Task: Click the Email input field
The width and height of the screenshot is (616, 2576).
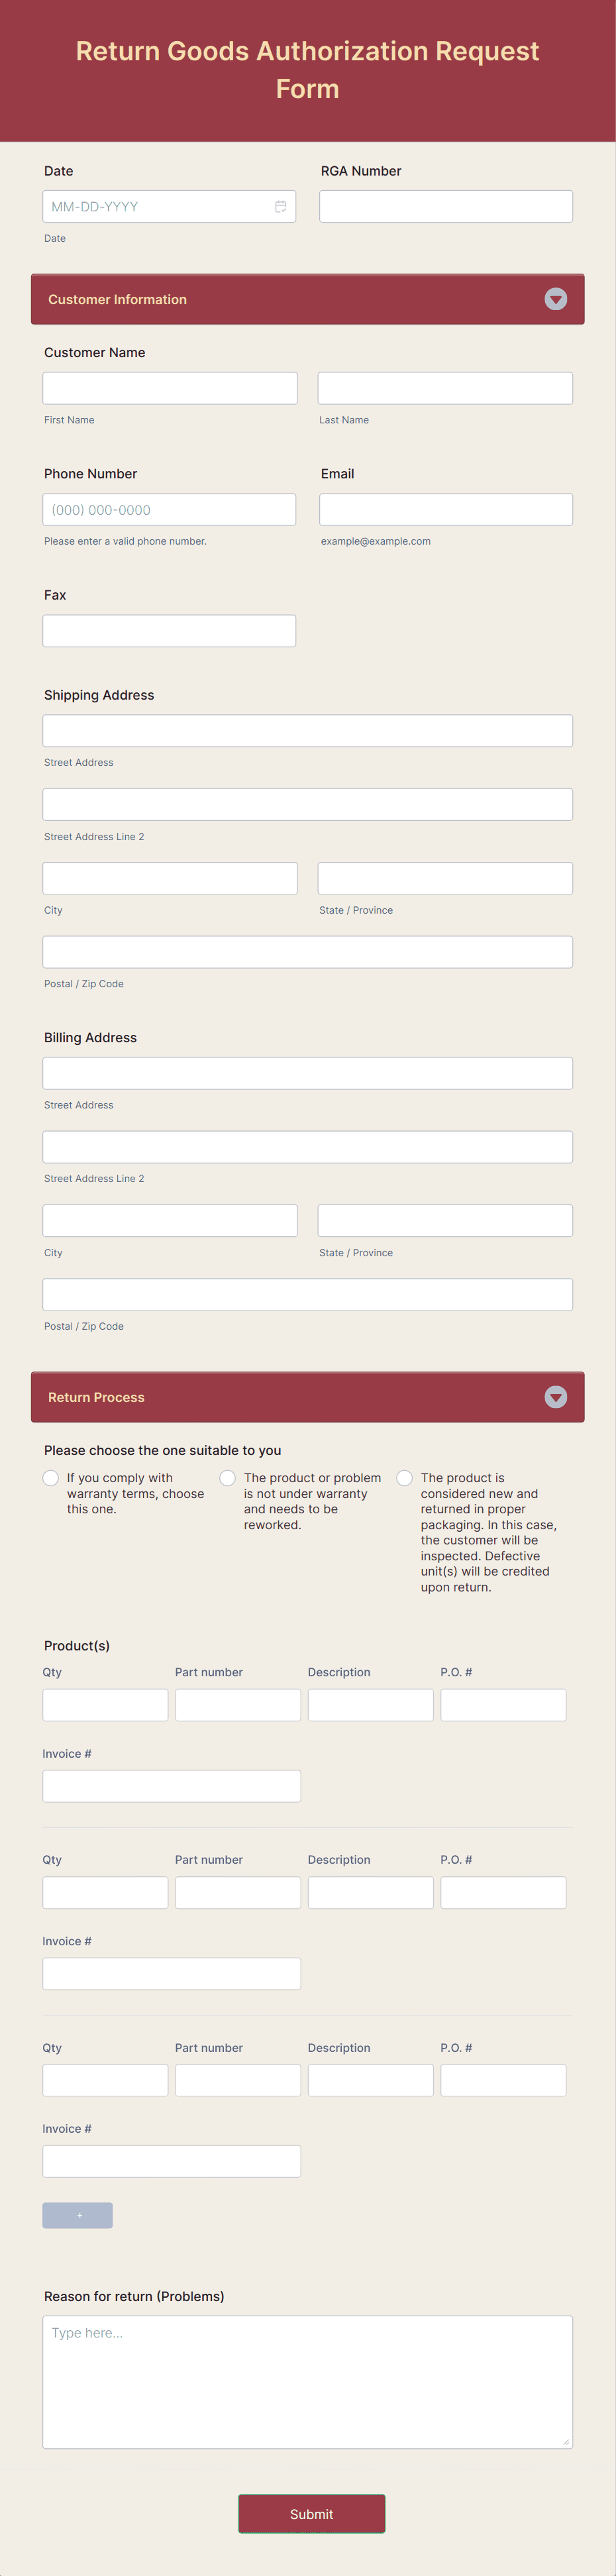Action: [x=445, y=509]
